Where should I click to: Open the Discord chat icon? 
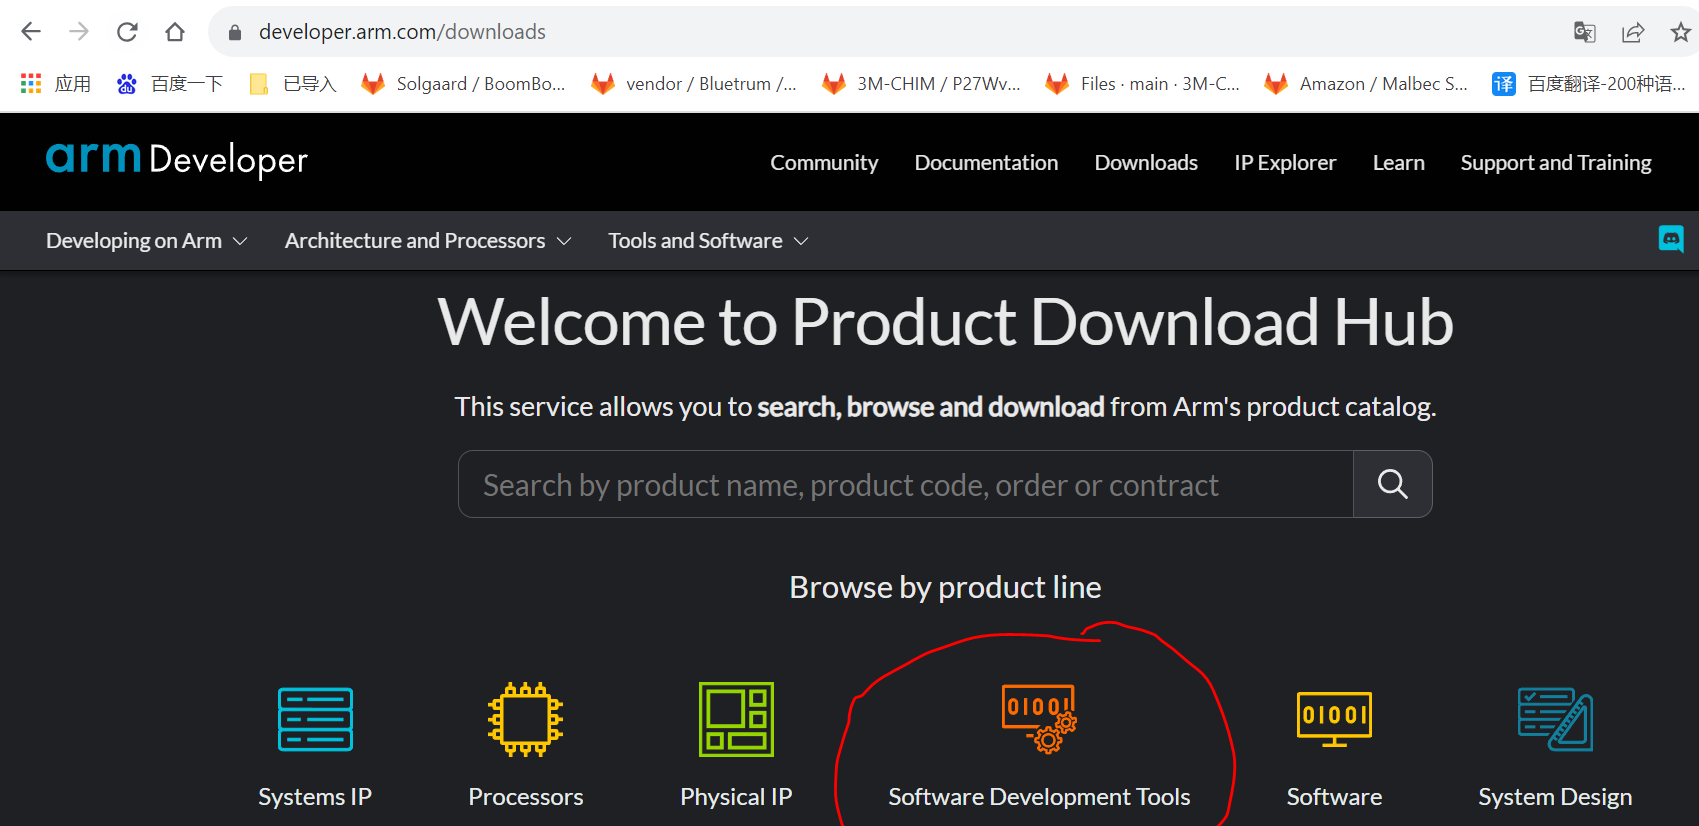[x=1671, y=239]
